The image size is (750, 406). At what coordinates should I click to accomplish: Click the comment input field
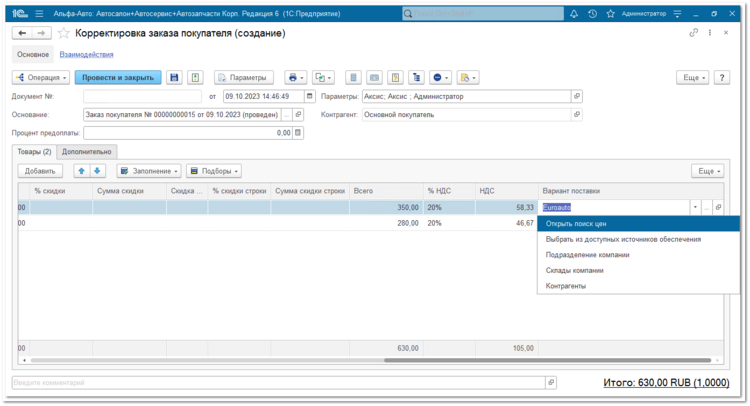pos(278,382)
